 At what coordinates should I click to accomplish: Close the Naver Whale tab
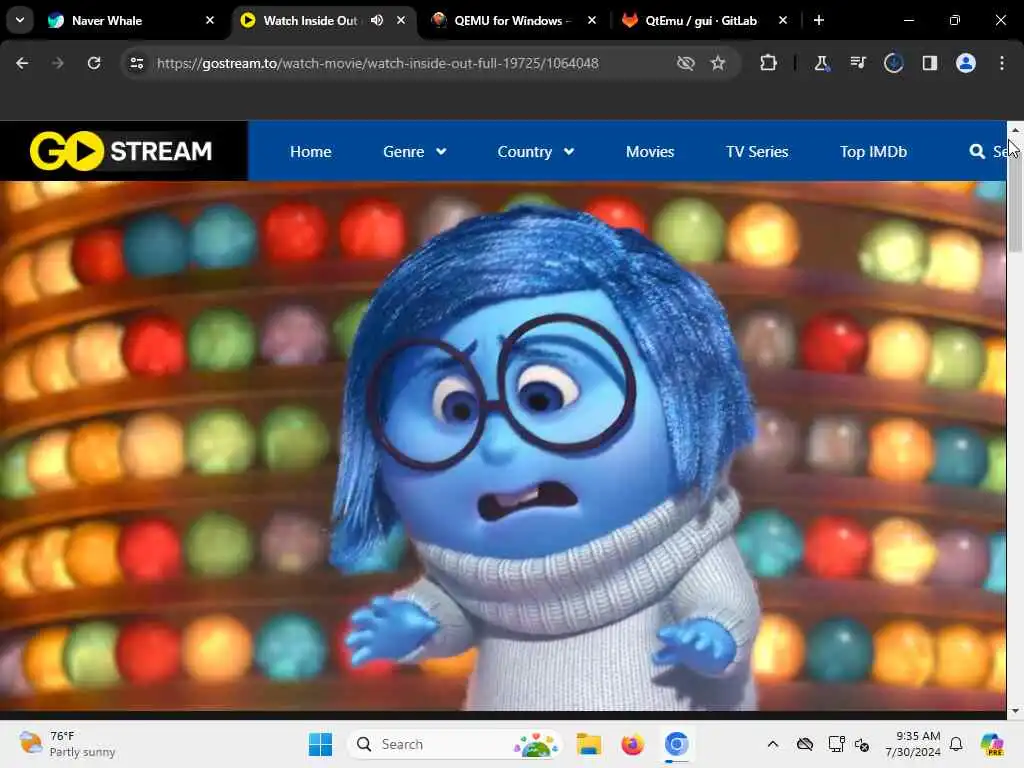(210, 20)
